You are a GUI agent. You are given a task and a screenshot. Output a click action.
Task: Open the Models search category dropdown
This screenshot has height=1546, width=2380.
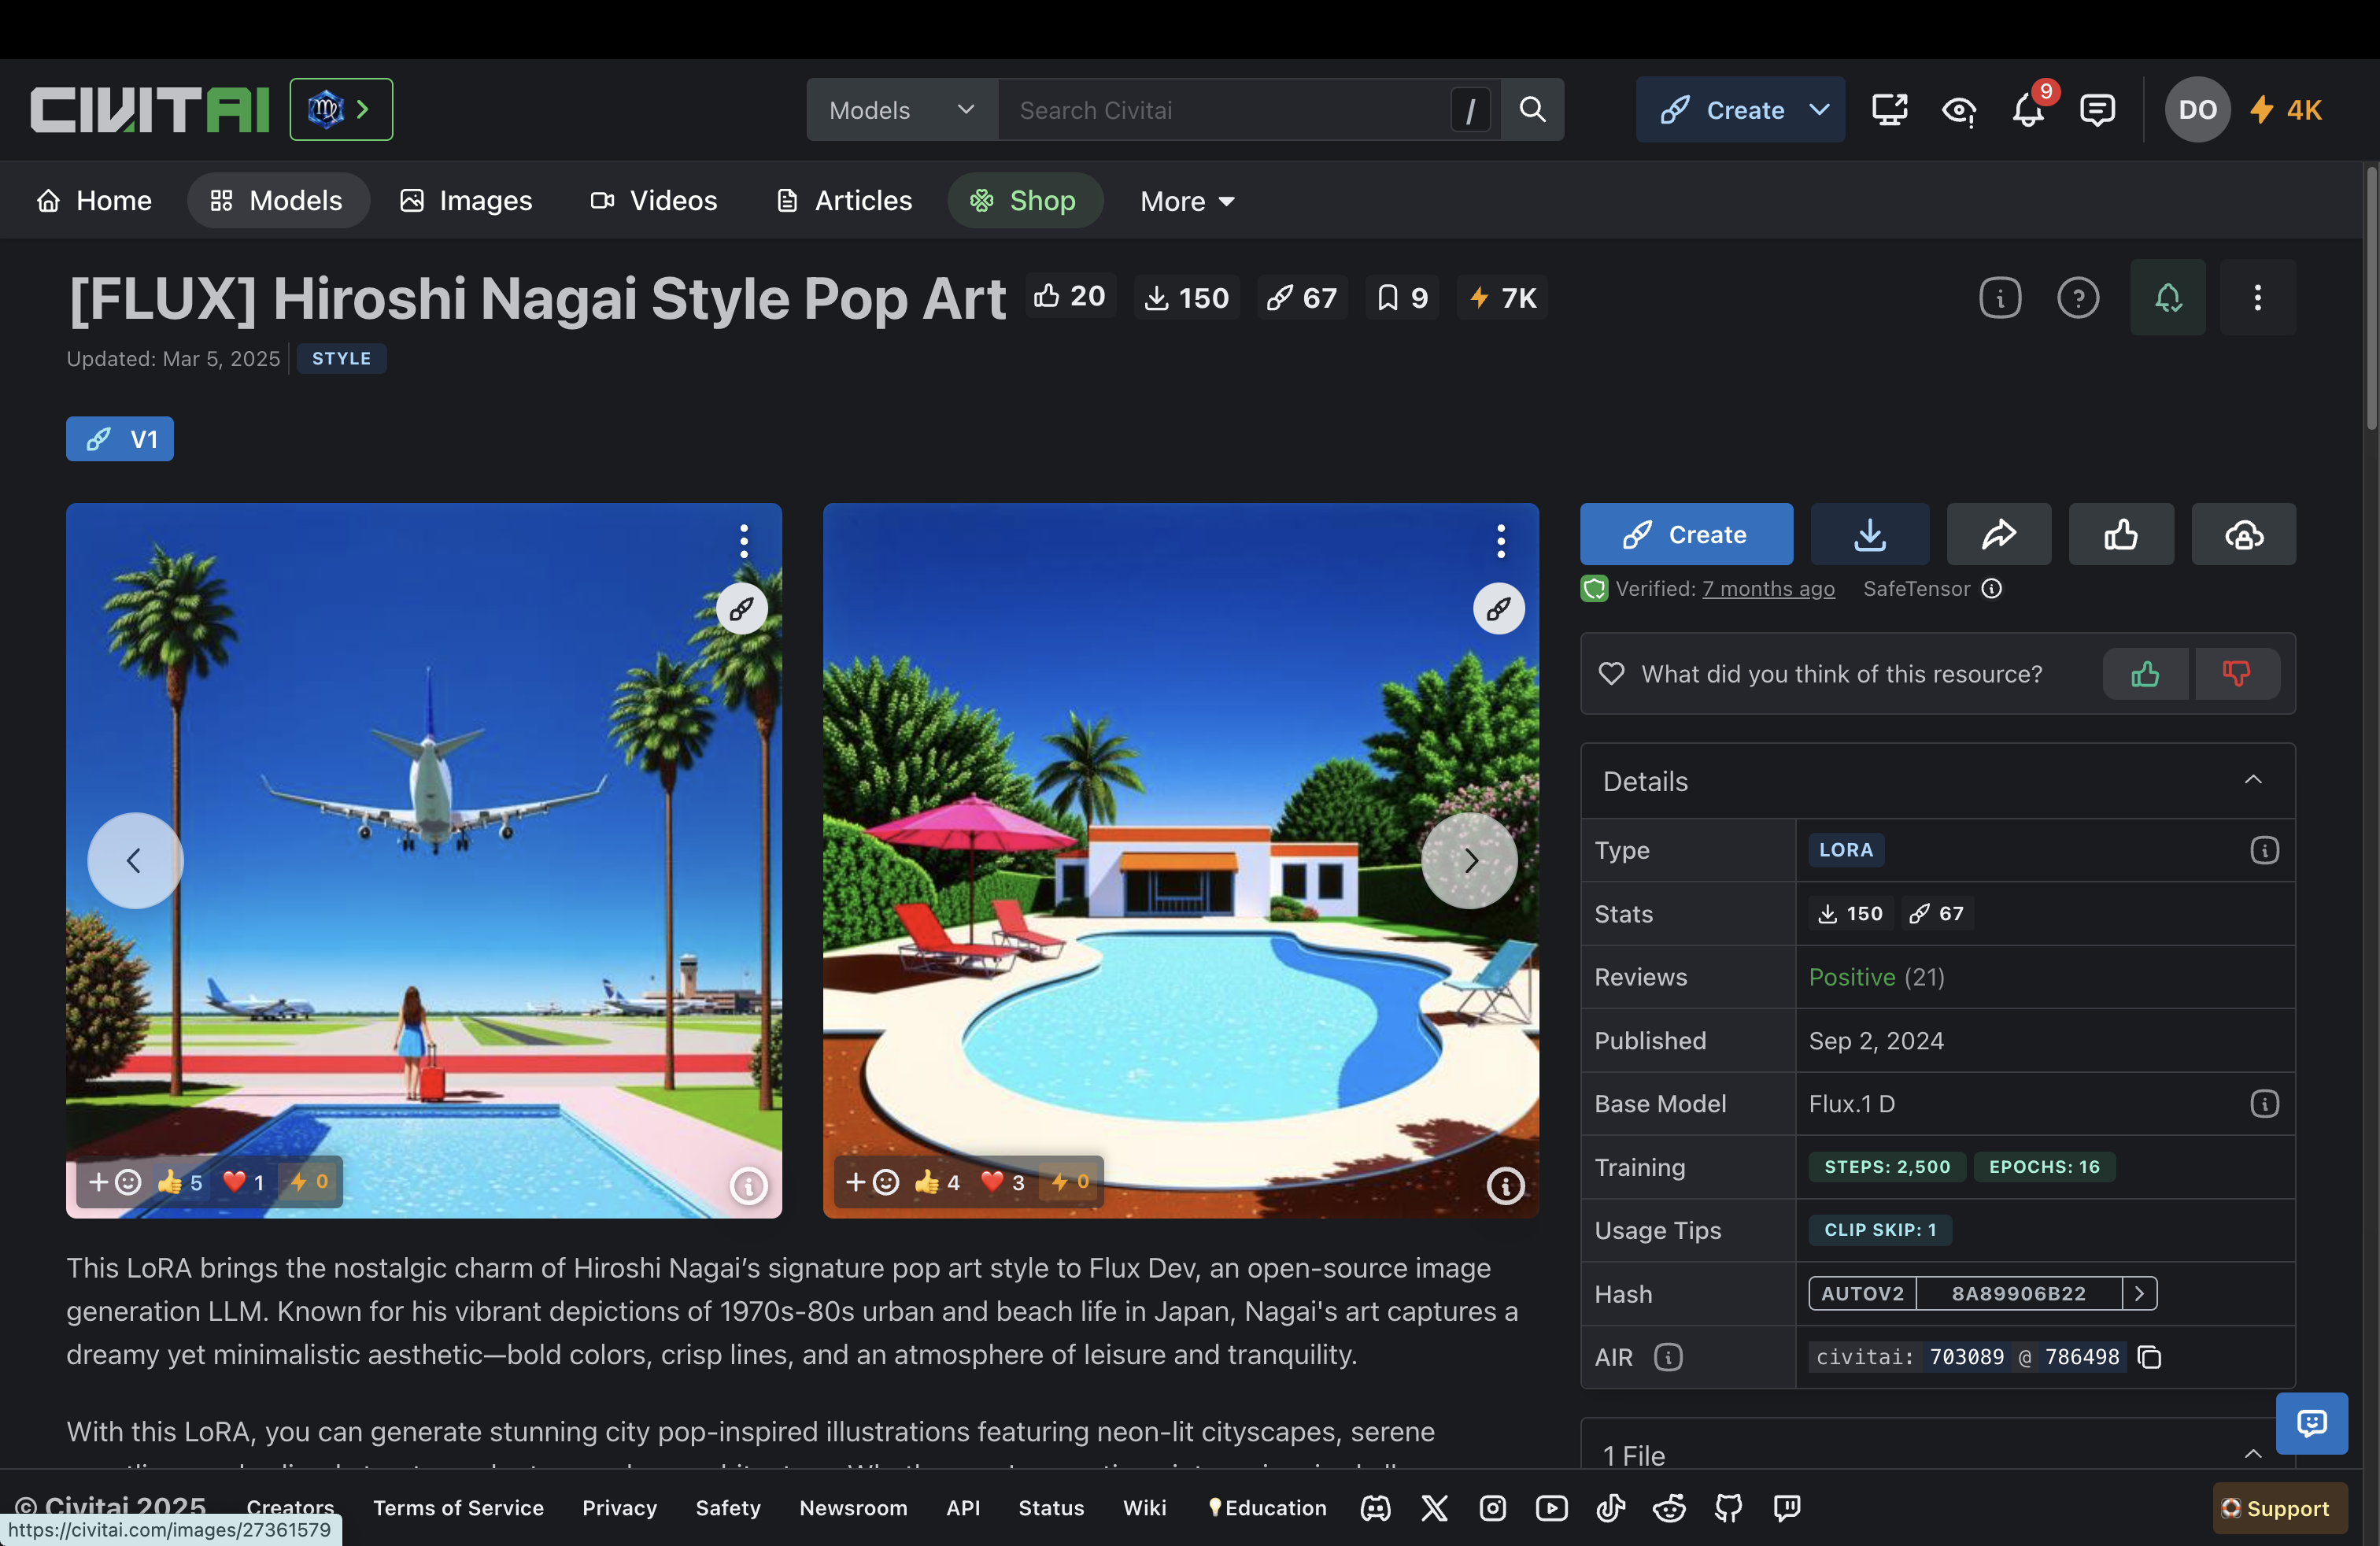[901, 110]
